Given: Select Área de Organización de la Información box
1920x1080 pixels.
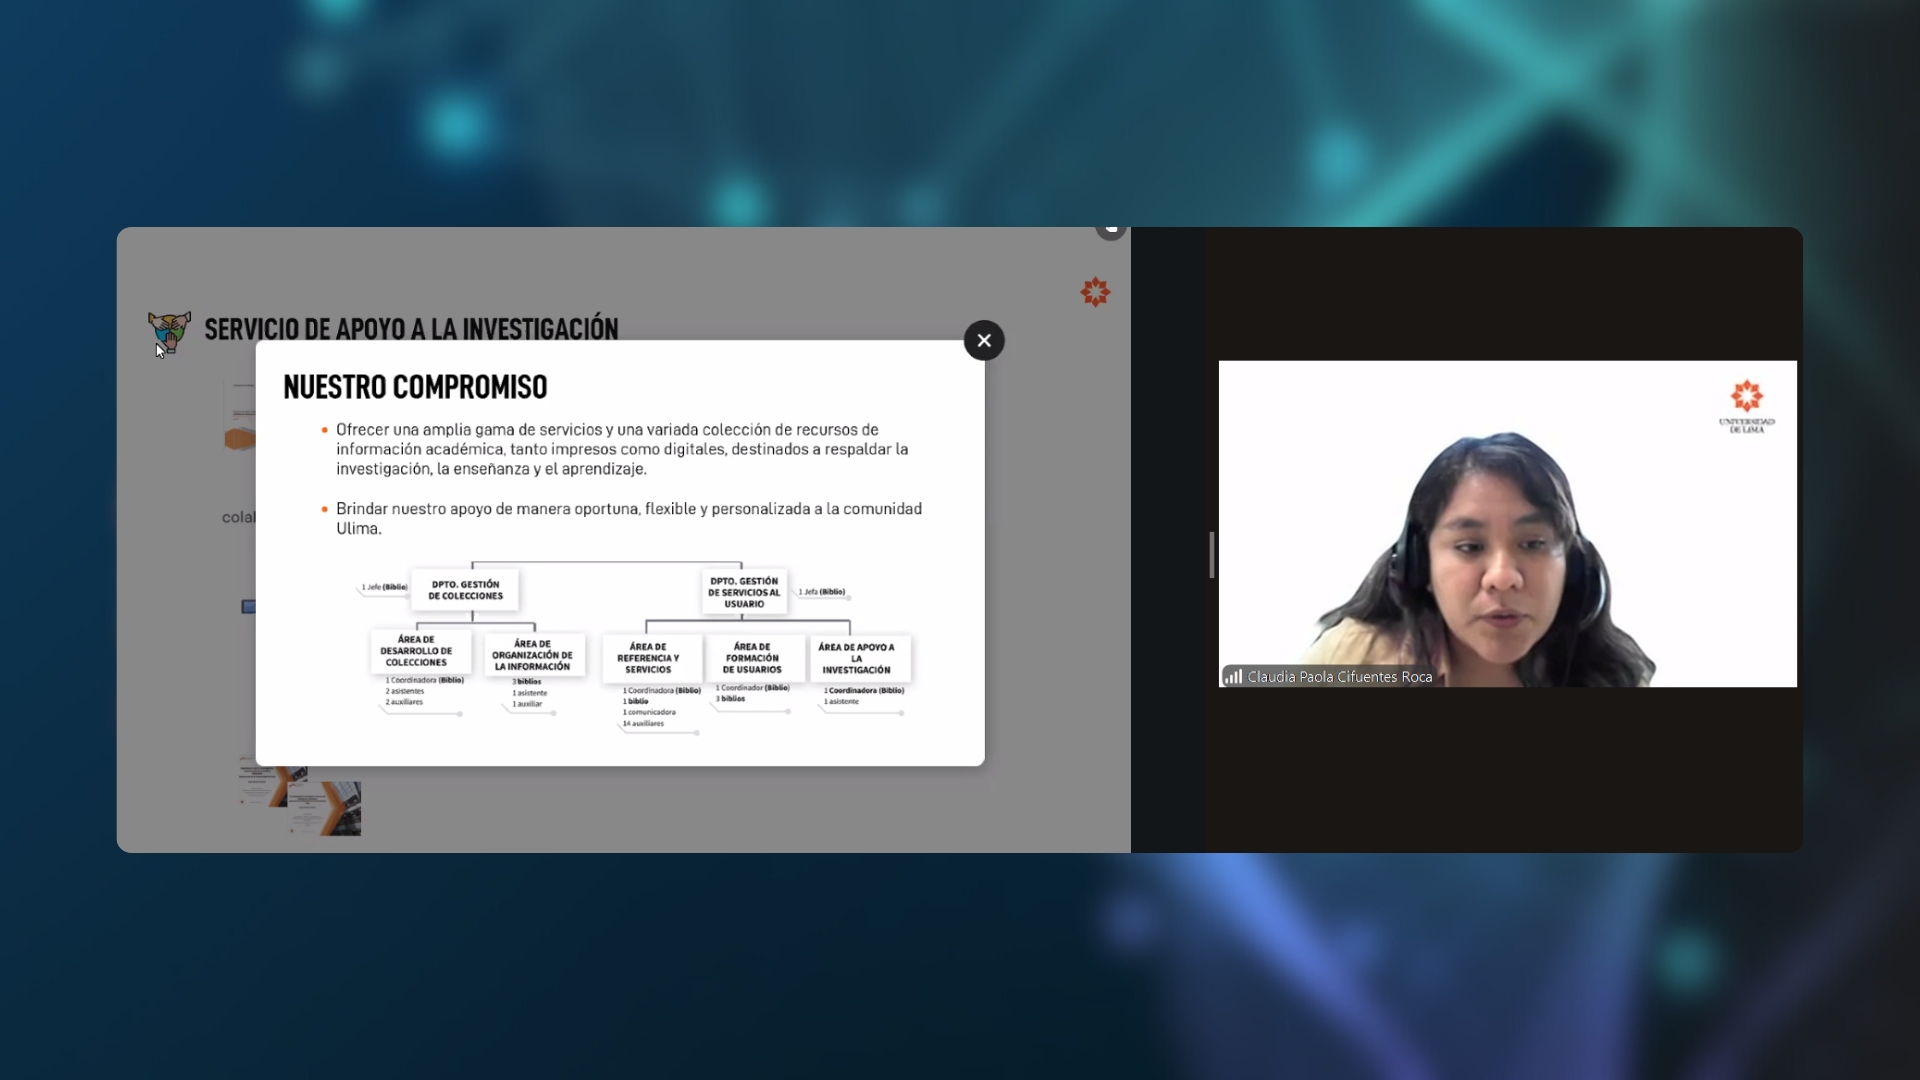Looking at the screenshot, I should 532,655.
